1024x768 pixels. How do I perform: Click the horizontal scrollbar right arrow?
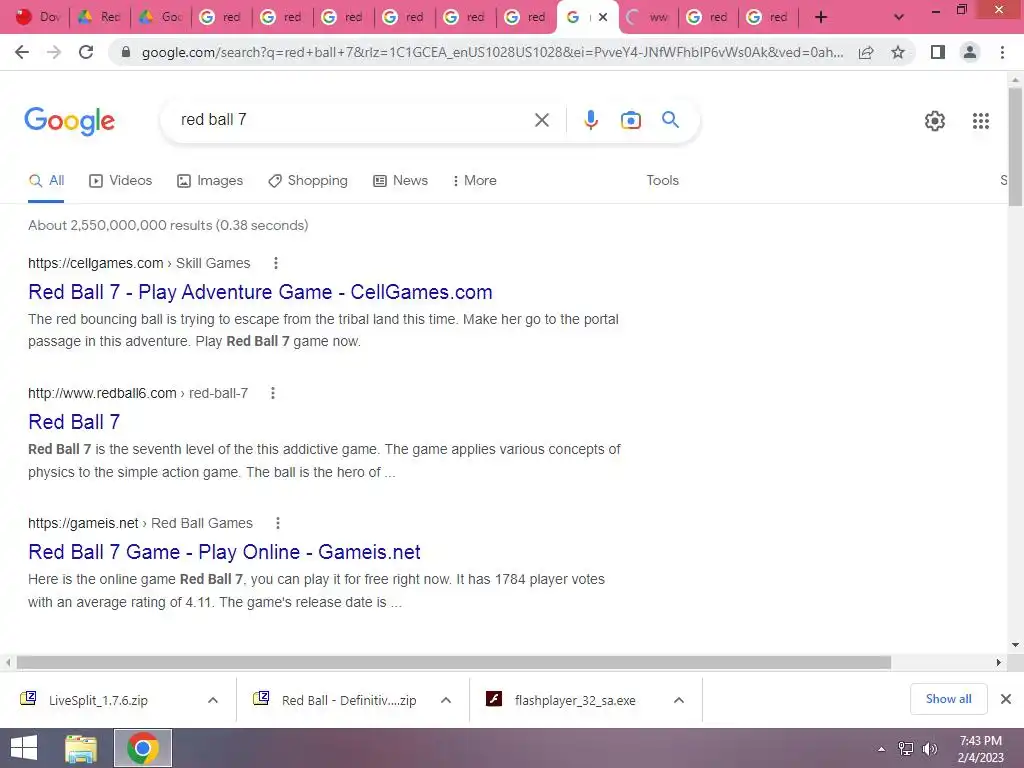(x=998, y=662)
